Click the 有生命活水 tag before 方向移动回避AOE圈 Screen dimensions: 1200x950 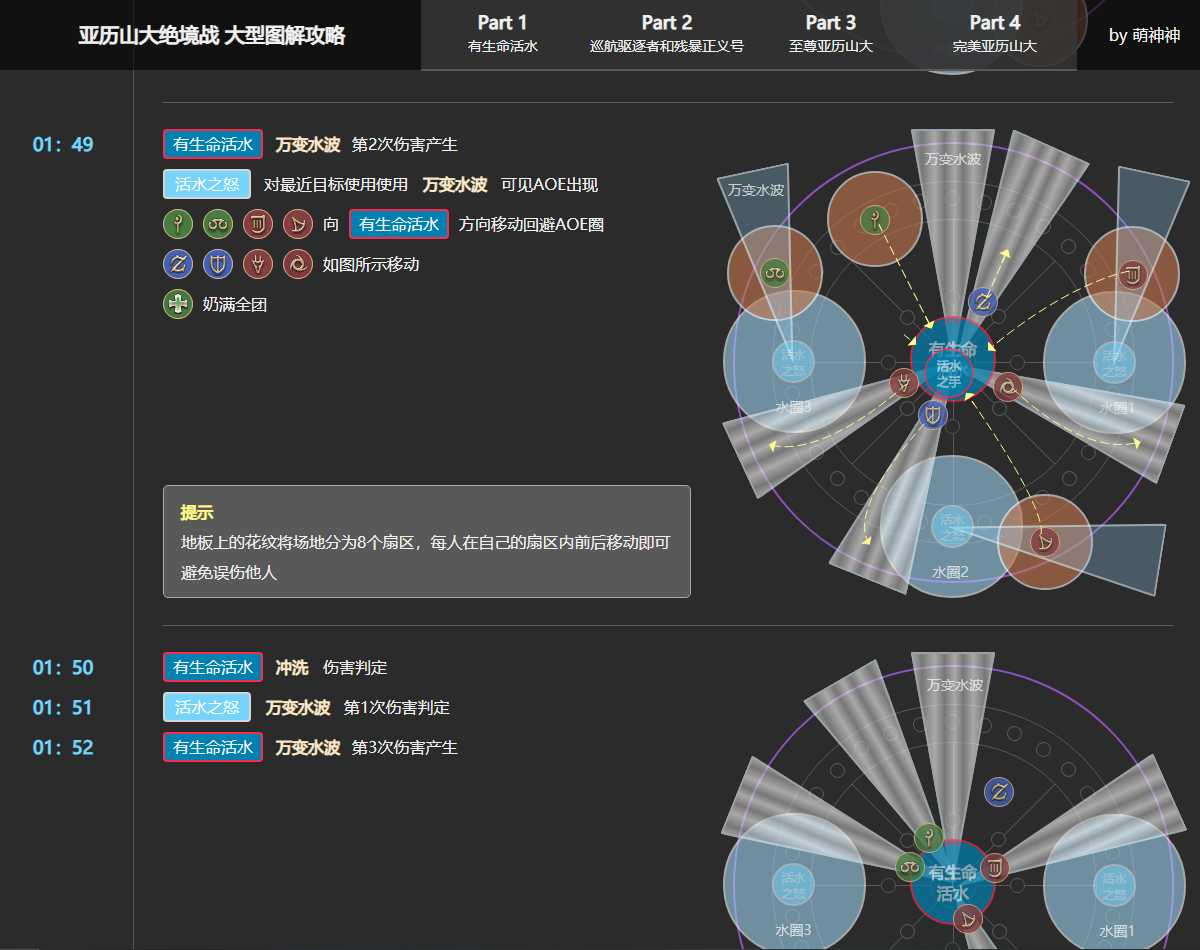click(x=399, y=224)
